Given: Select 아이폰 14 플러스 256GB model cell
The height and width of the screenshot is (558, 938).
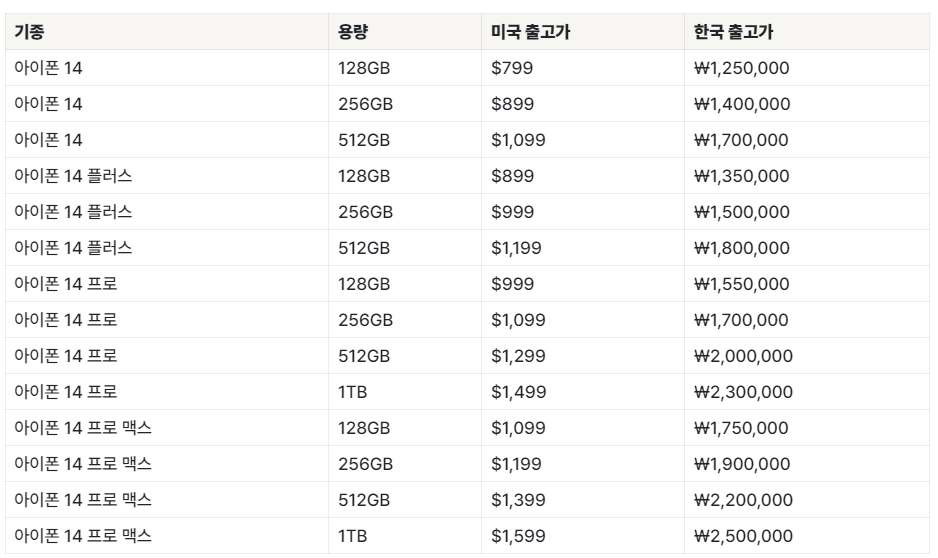Looking at the screenshot, I should pyautogui.click(x=167, y=212).
